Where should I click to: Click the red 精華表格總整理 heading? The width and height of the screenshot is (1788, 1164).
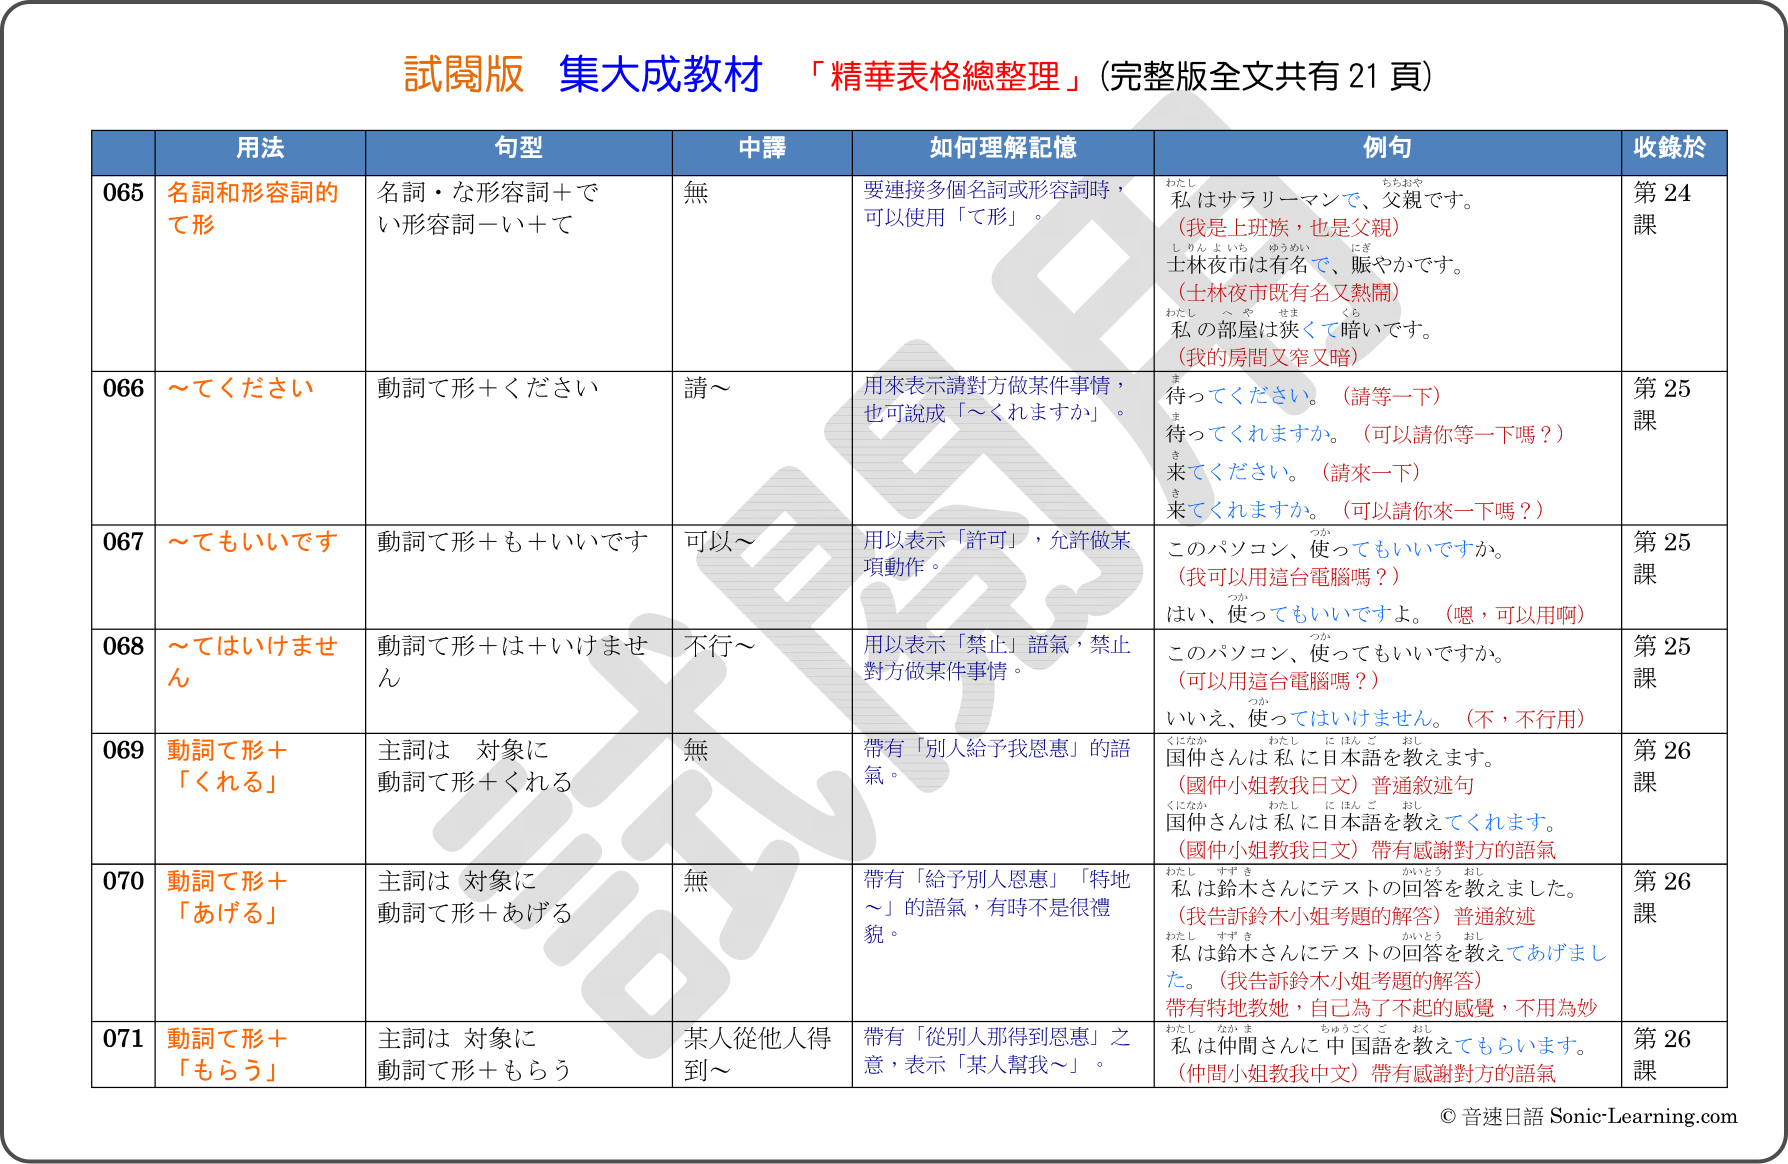(x=944, y=76)
